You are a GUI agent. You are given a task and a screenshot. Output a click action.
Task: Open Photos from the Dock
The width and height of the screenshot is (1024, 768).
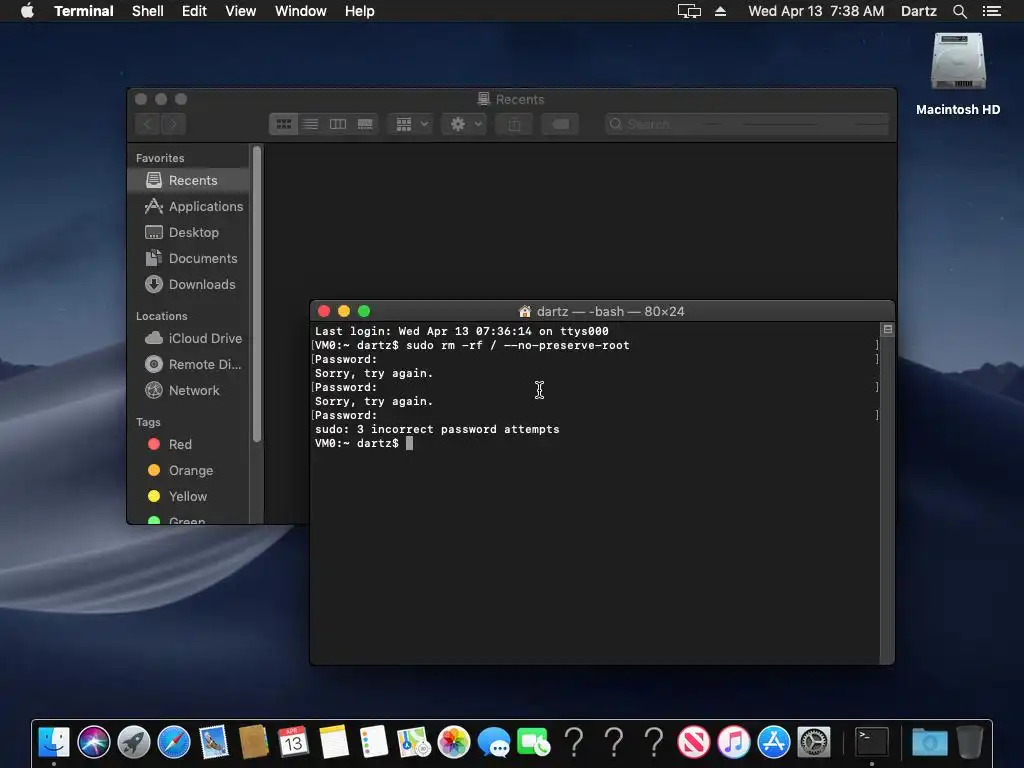[x=454, y=743]
